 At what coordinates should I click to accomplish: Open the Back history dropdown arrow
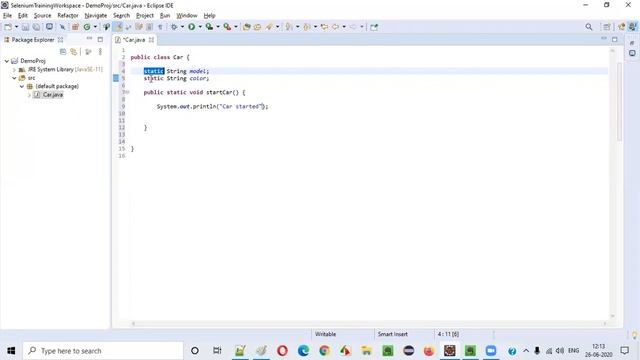344,27
